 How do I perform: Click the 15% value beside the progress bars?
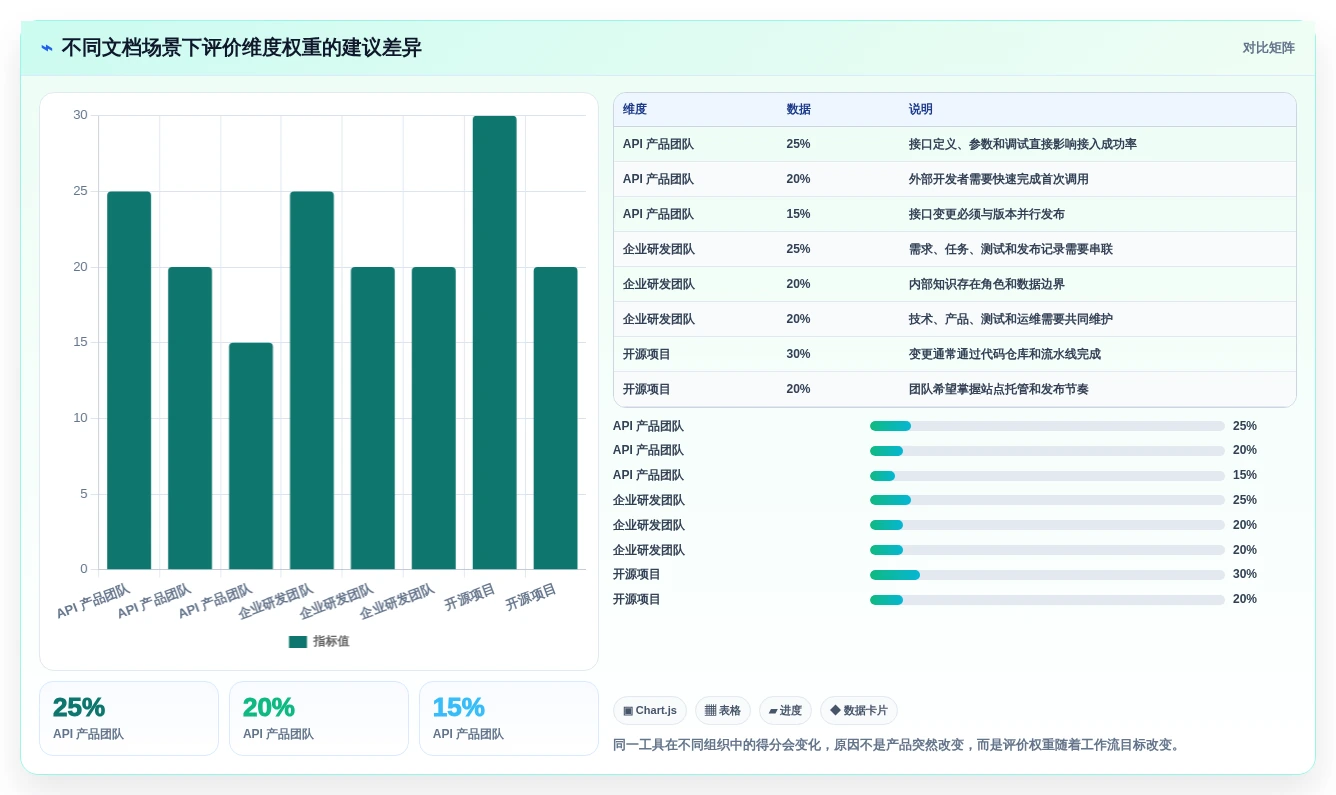pyautogui.click(x=1245, y=476)
